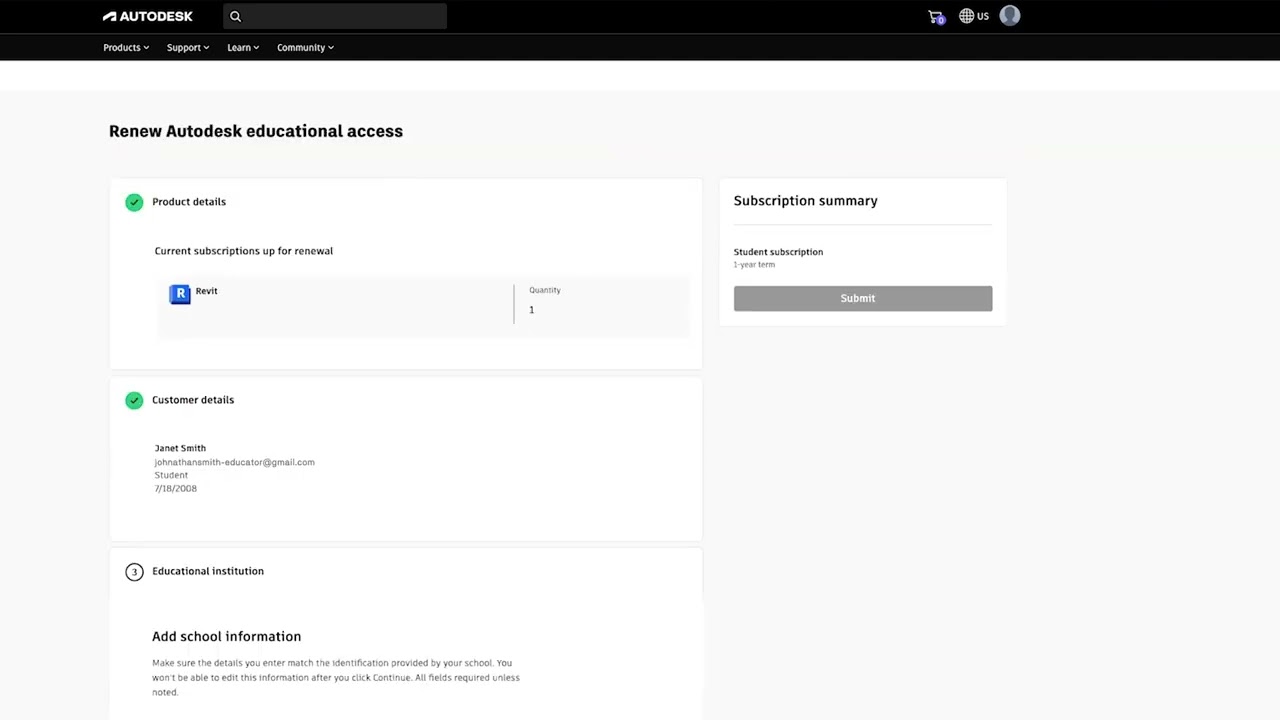Click the globe region icon
1280x720 pixels.
(966, 16)
